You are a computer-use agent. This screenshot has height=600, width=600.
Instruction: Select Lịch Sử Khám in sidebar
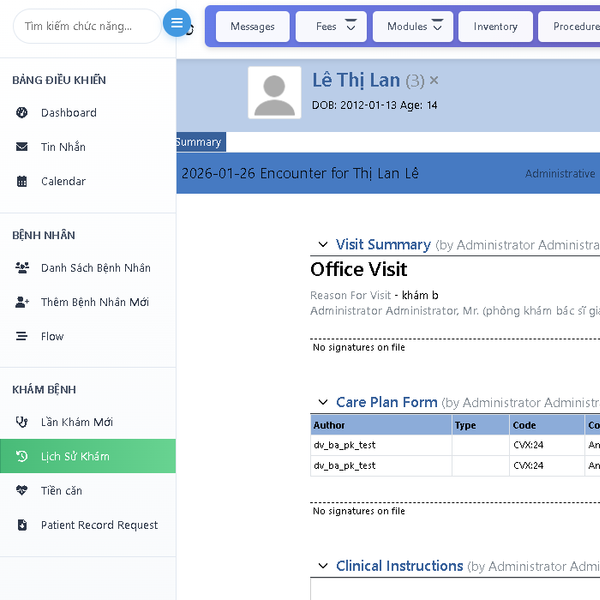[75, 456]
